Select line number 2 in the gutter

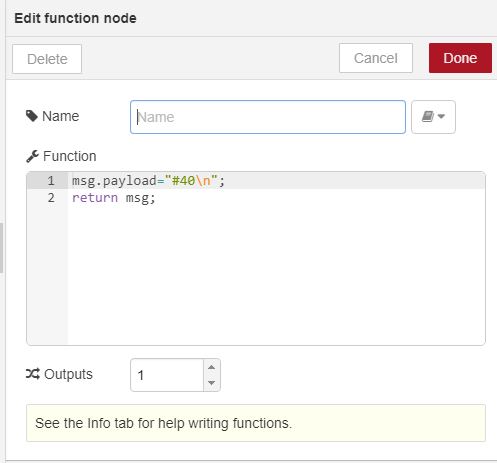point(51,198)
